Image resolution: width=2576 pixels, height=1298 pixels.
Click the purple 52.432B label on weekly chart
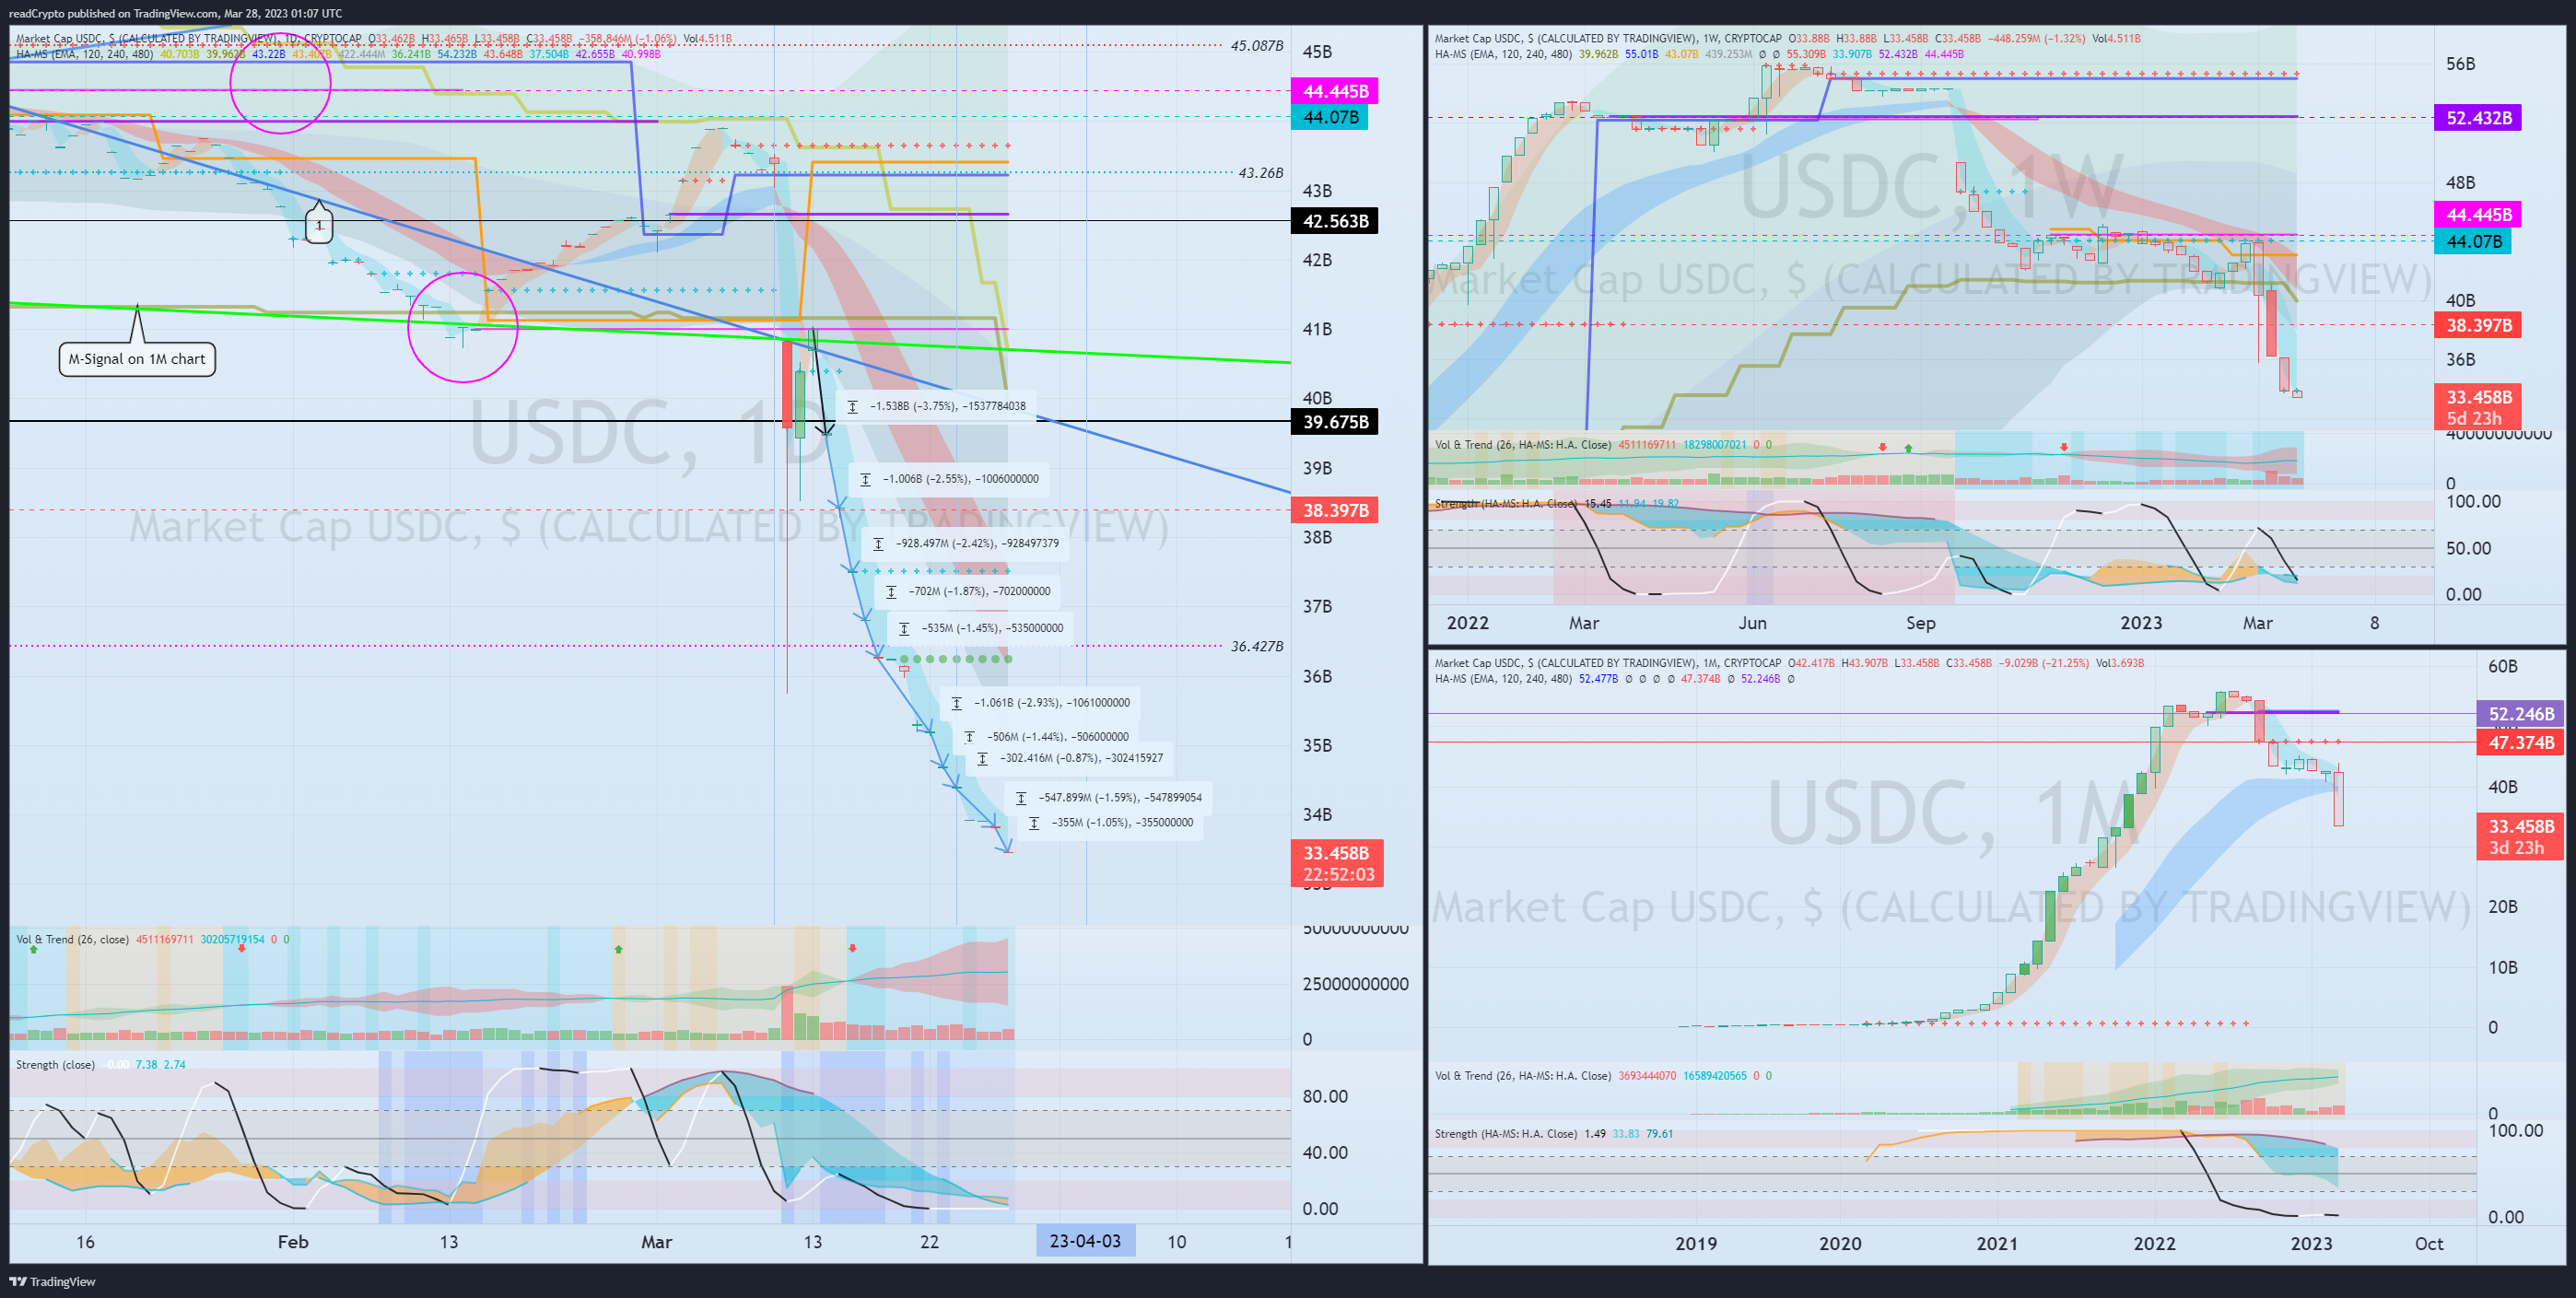coord(2478,118)
